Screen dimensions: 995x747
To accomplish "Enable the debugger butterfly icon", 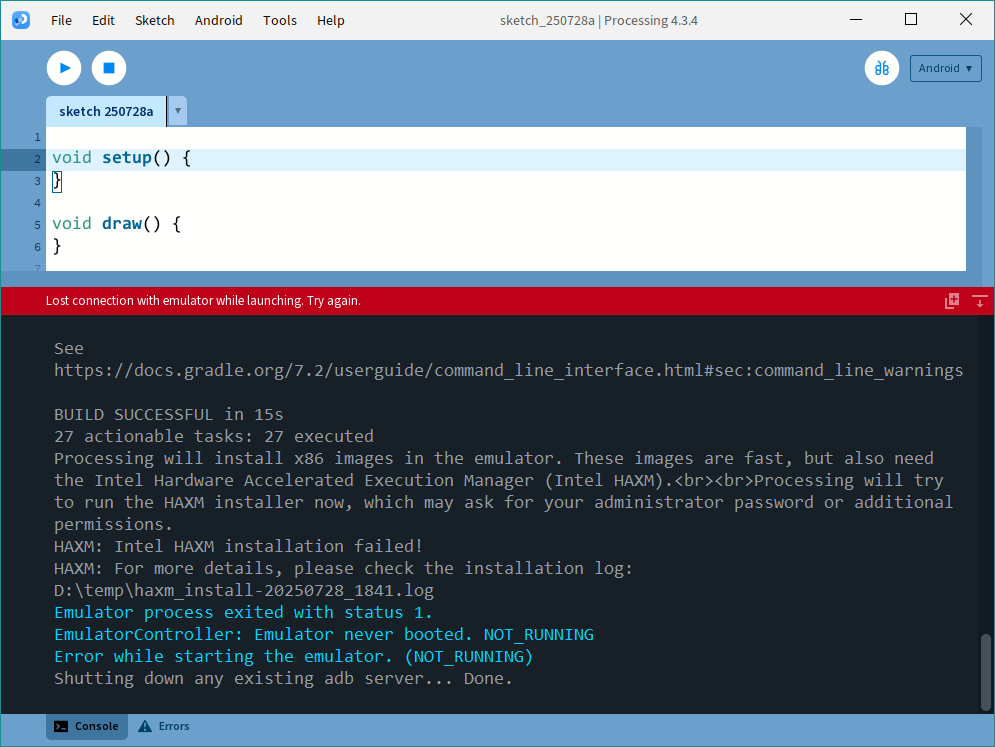I will pyautogui.click(x=881, y=68).
